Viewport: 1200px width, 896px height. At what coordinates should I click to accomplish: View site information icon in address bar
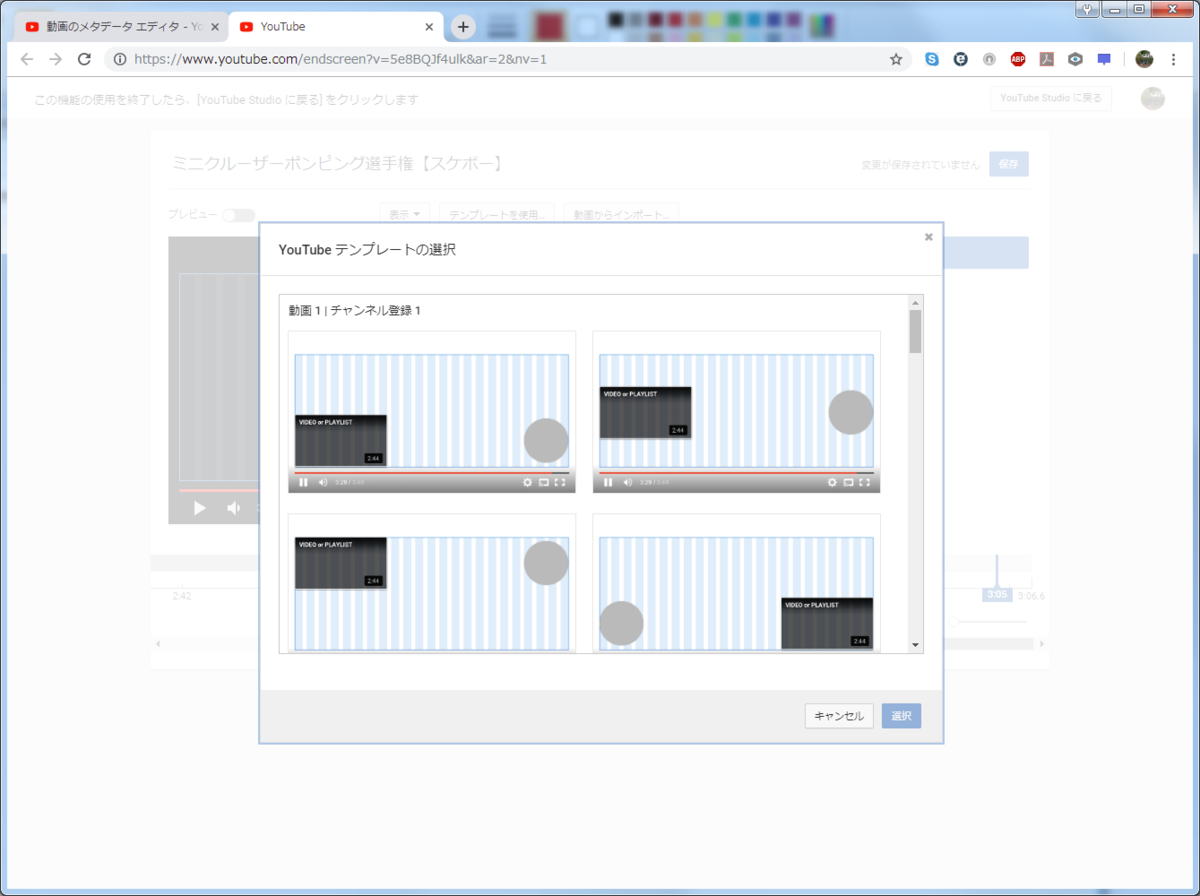[x=120, y=59]
